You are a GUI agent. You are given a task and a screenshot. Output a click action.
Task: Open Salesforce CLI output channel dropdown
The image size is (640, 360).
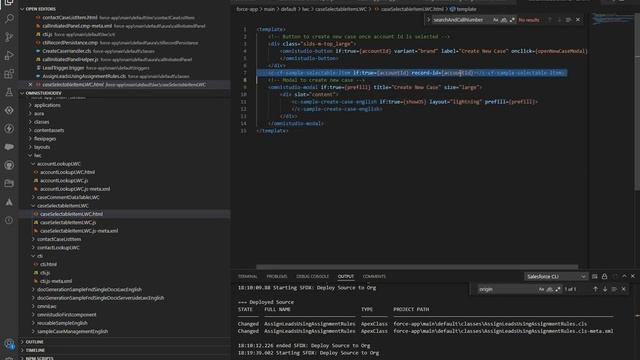(556, 276)
